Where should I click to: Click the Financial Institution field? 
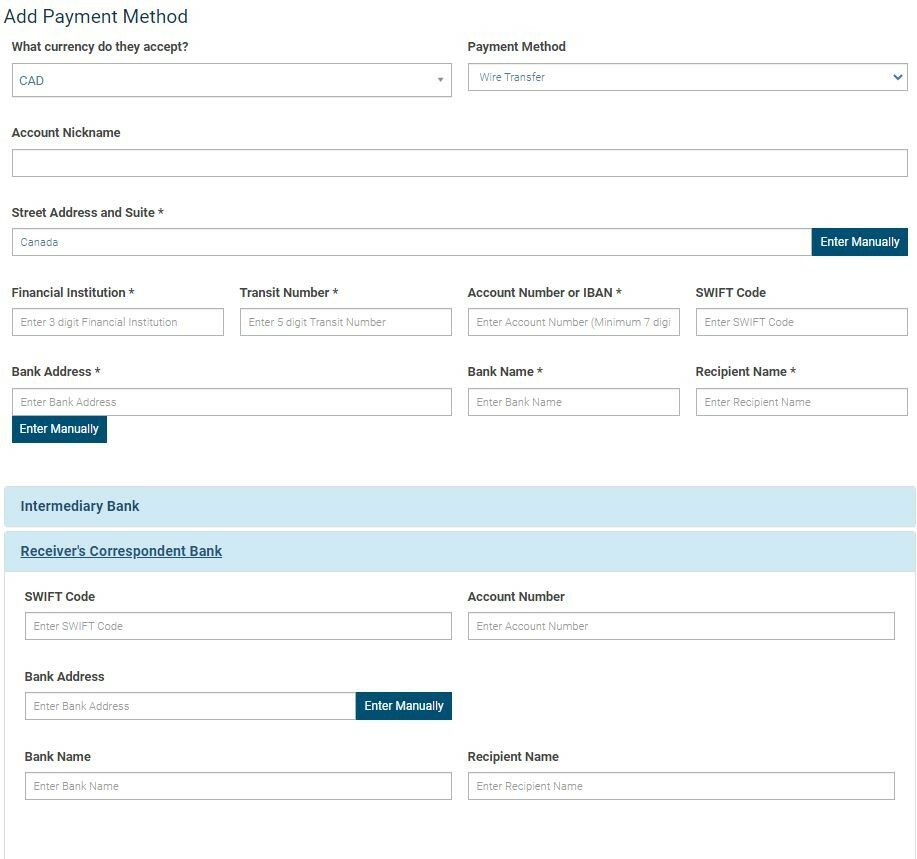[117, 321]
